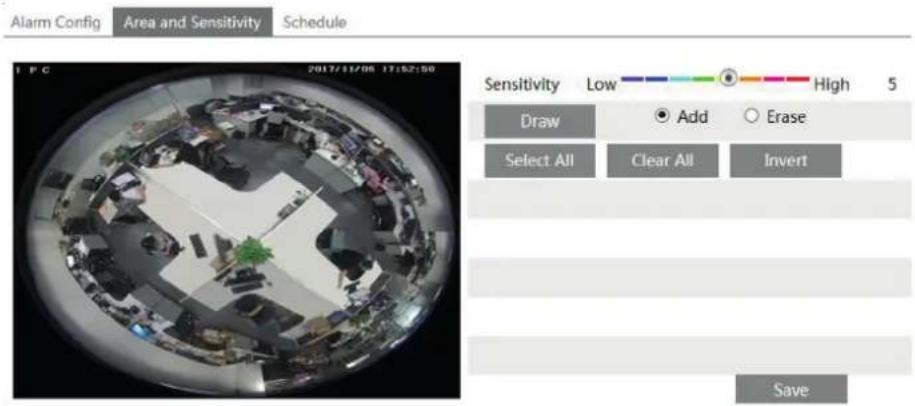Click the red segment of sensitivity slider

point(798,78)
